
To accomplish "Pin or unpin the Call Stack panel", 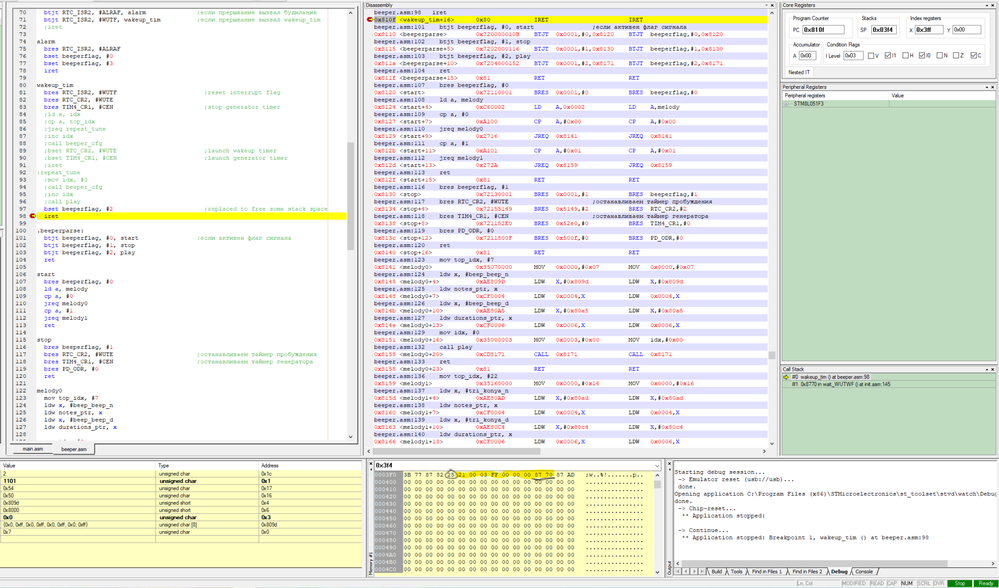I will pos(986,369).
